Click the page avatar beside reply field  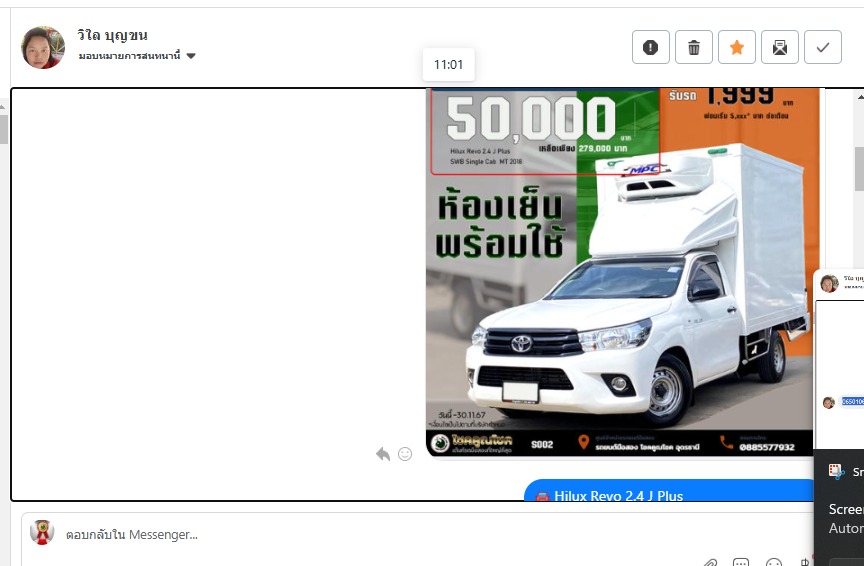pyautogui.click(x=42, y=532)
